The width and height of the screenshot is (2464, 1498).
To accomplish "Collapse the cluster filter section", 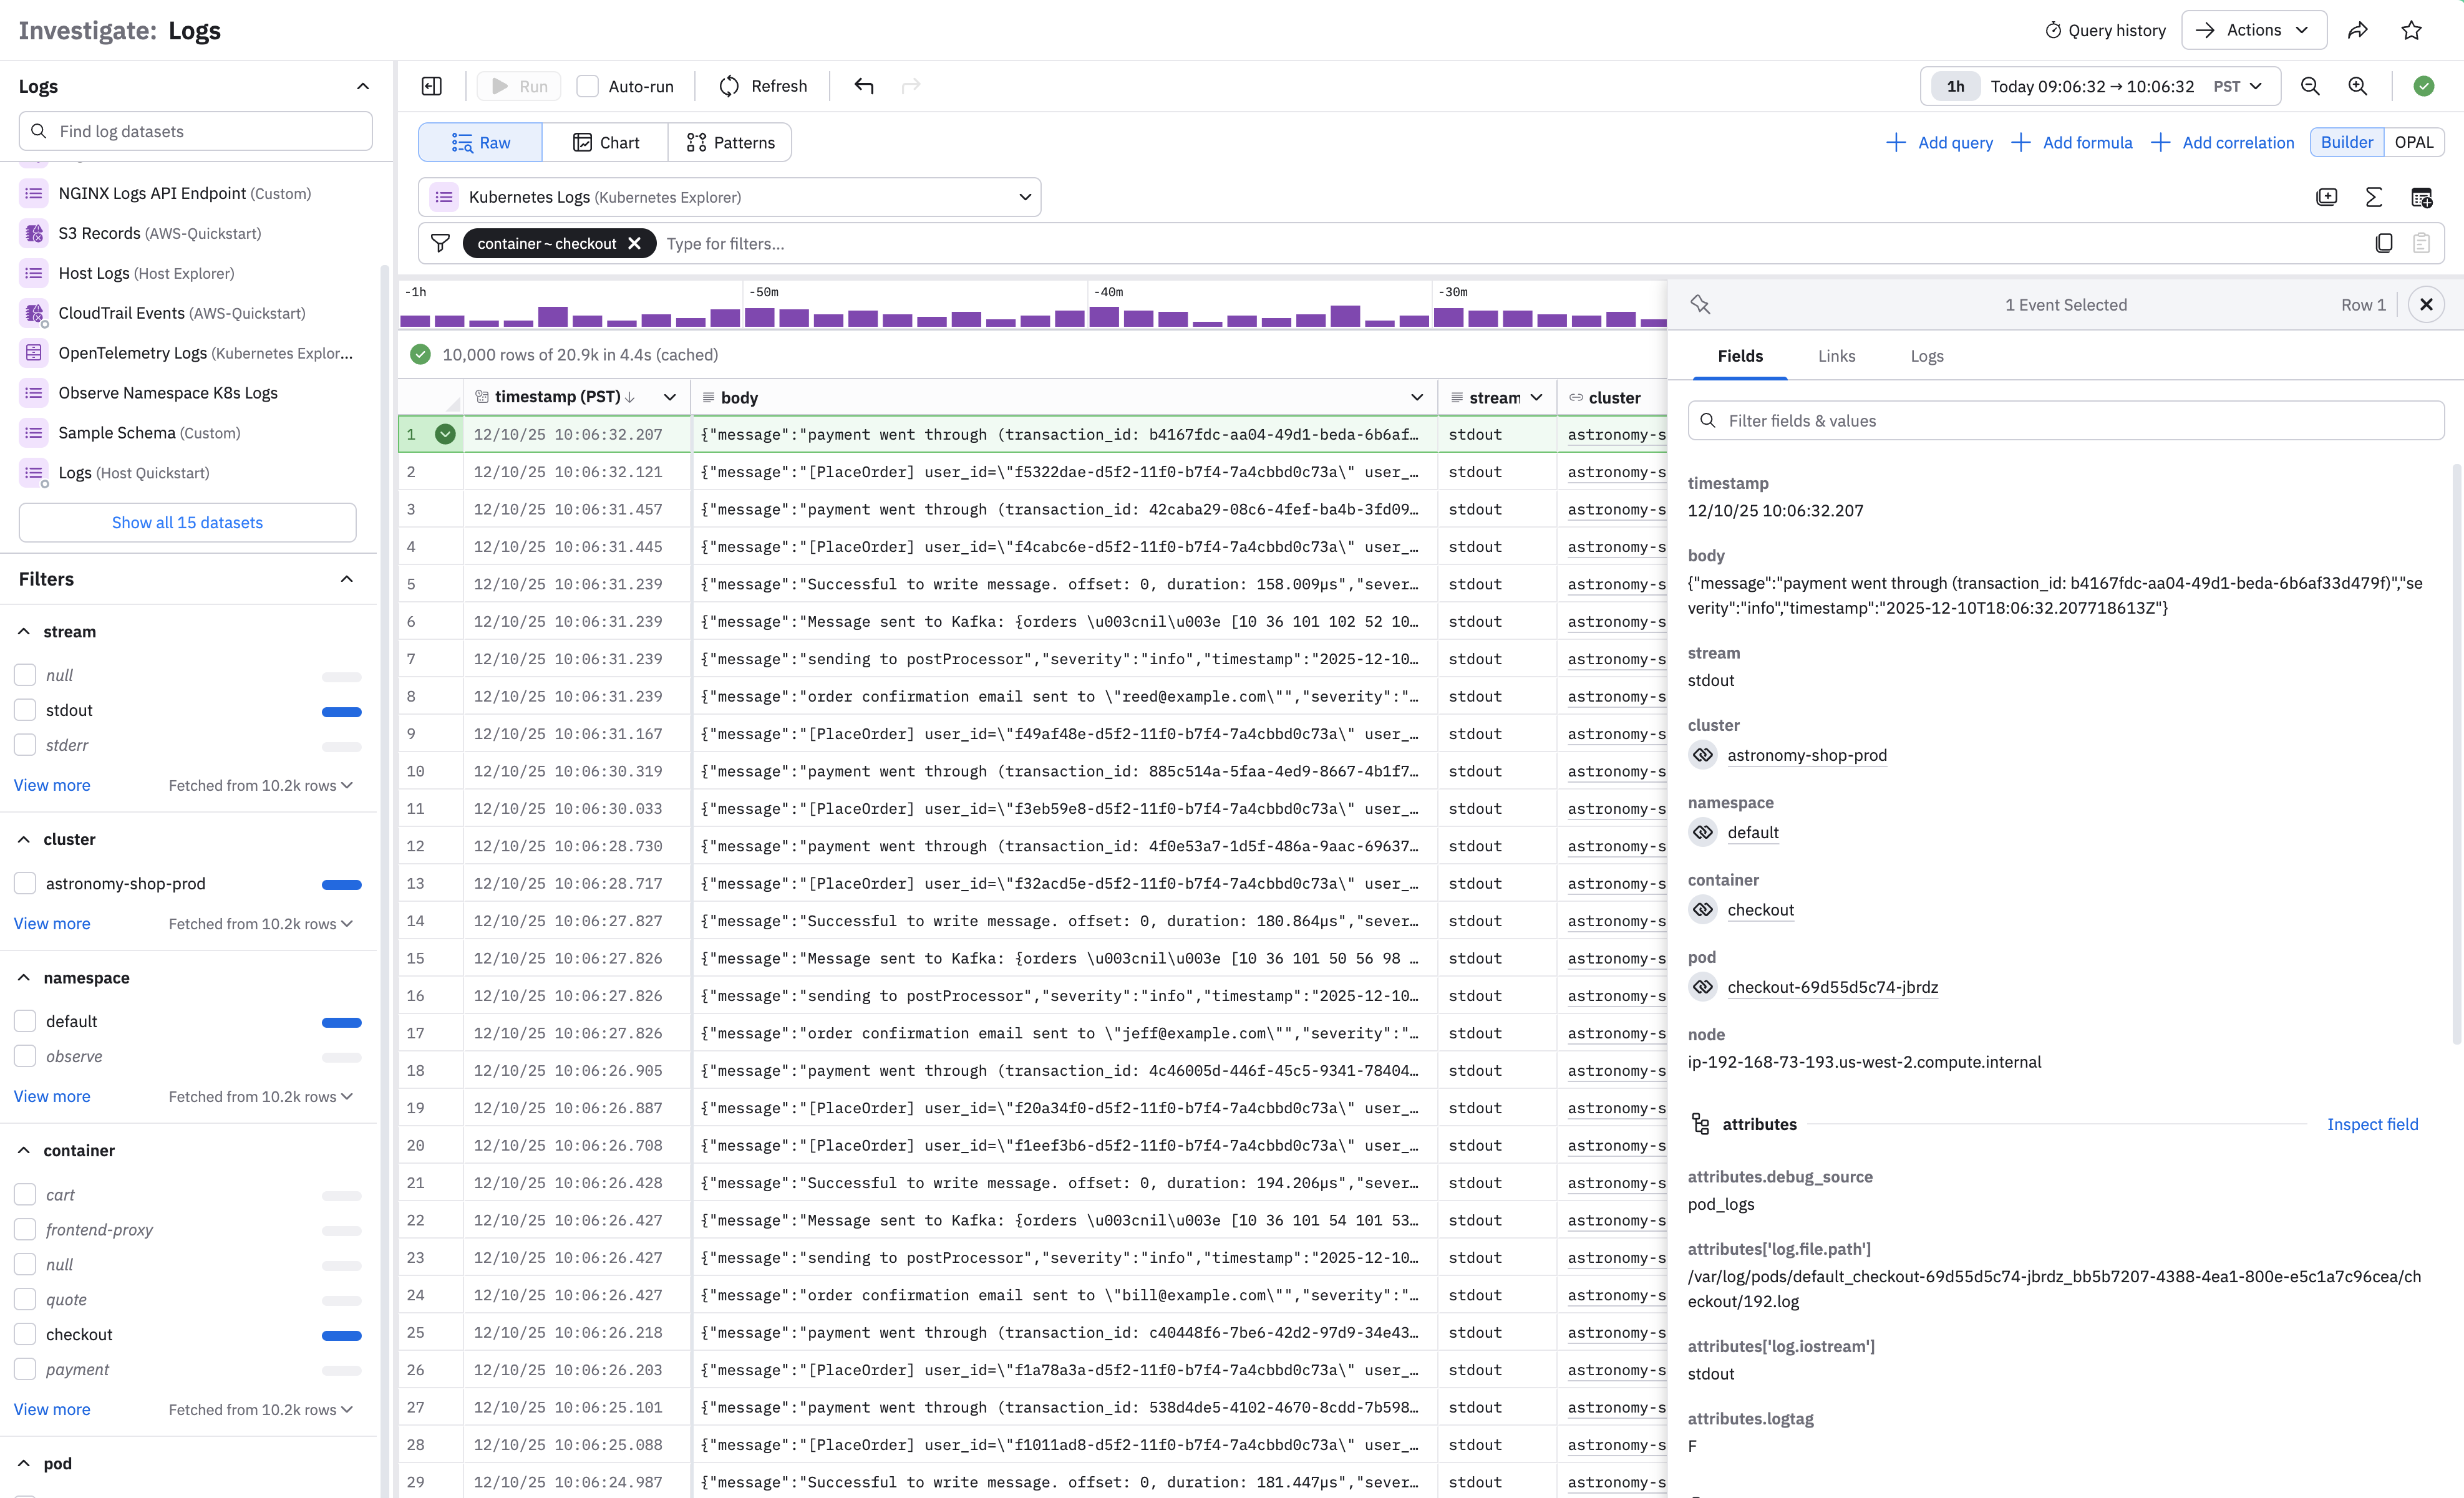I will pos(24,839).
